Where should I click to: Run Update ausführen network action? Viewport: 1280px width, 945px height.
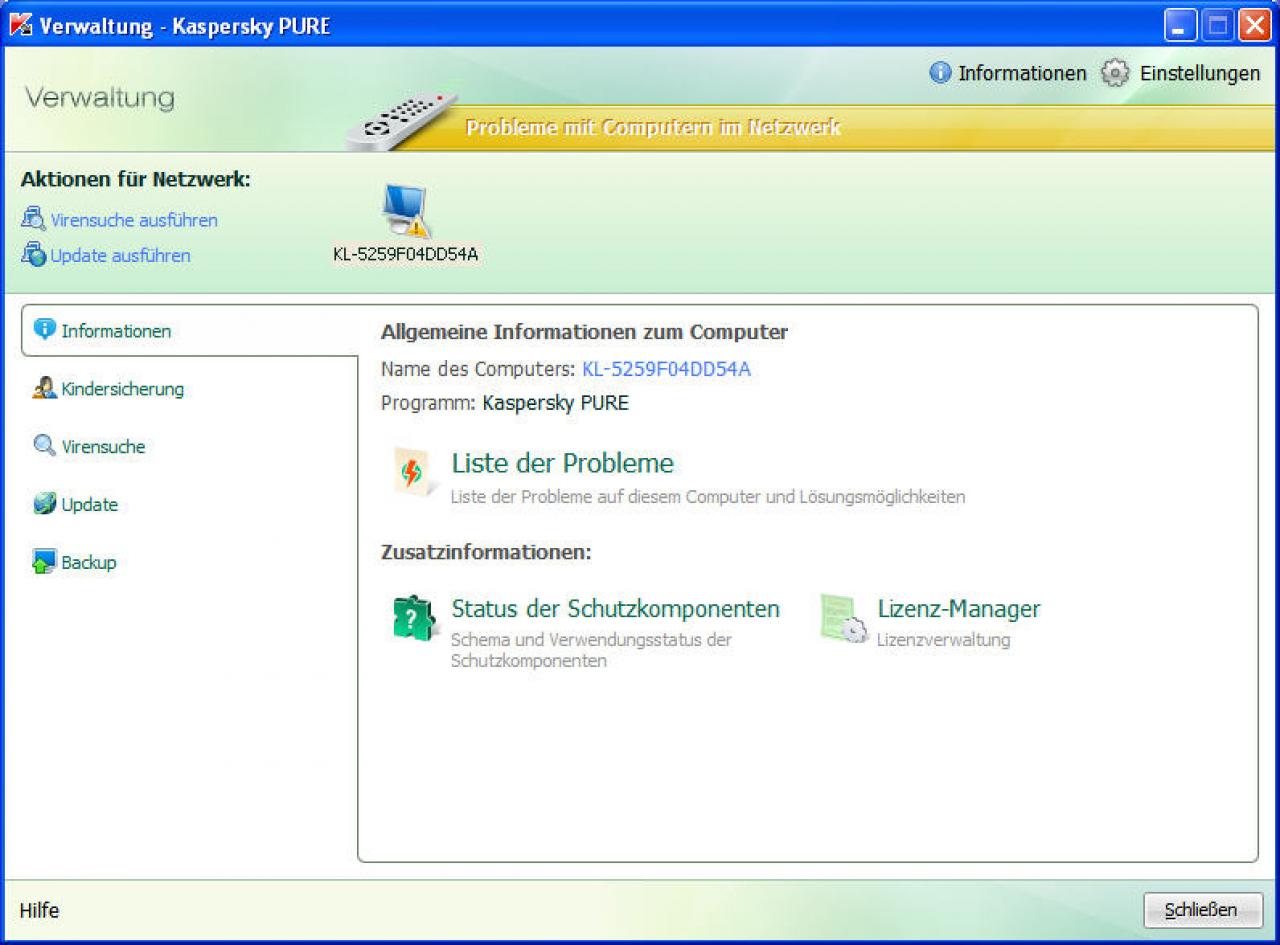pyautogui.click(x=120, y=255)
